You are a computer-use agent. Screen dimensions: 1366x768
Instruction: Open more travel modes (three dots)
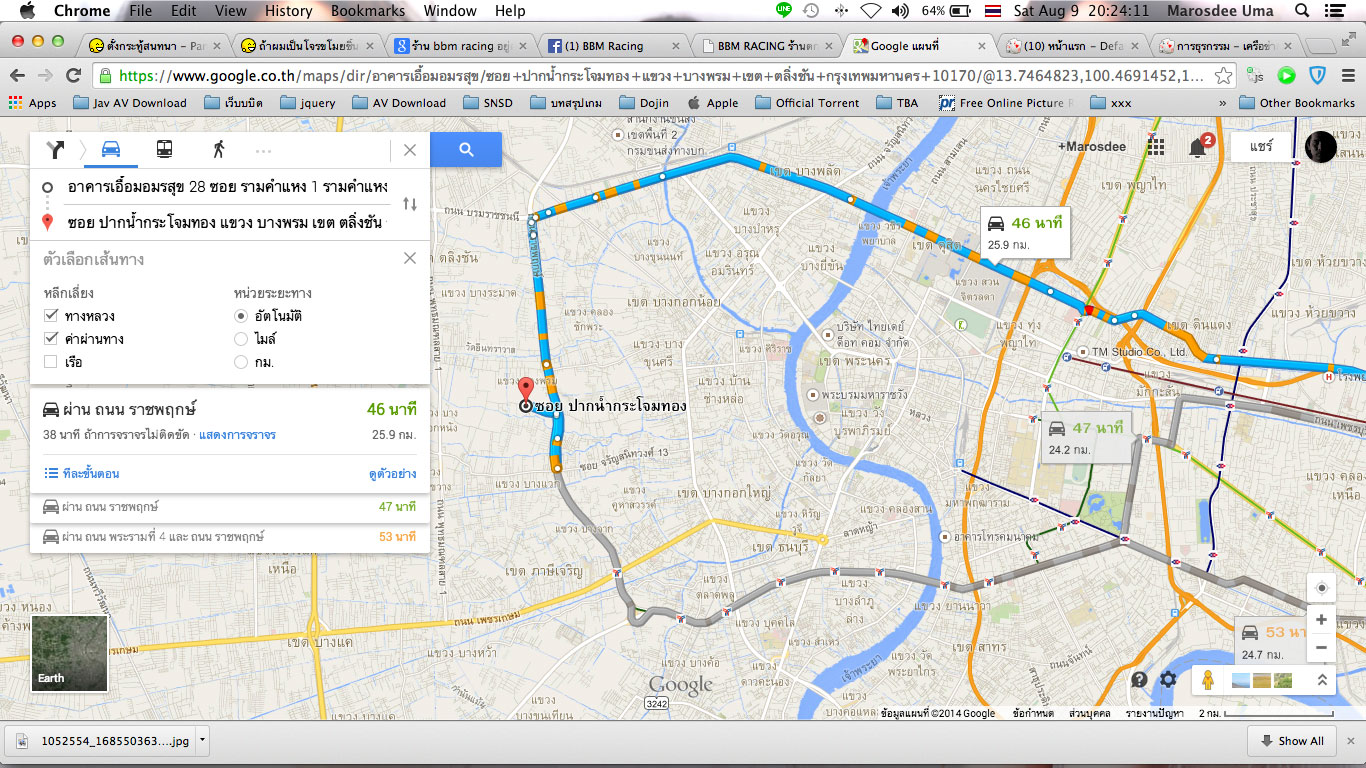click(x=264, y=151)
